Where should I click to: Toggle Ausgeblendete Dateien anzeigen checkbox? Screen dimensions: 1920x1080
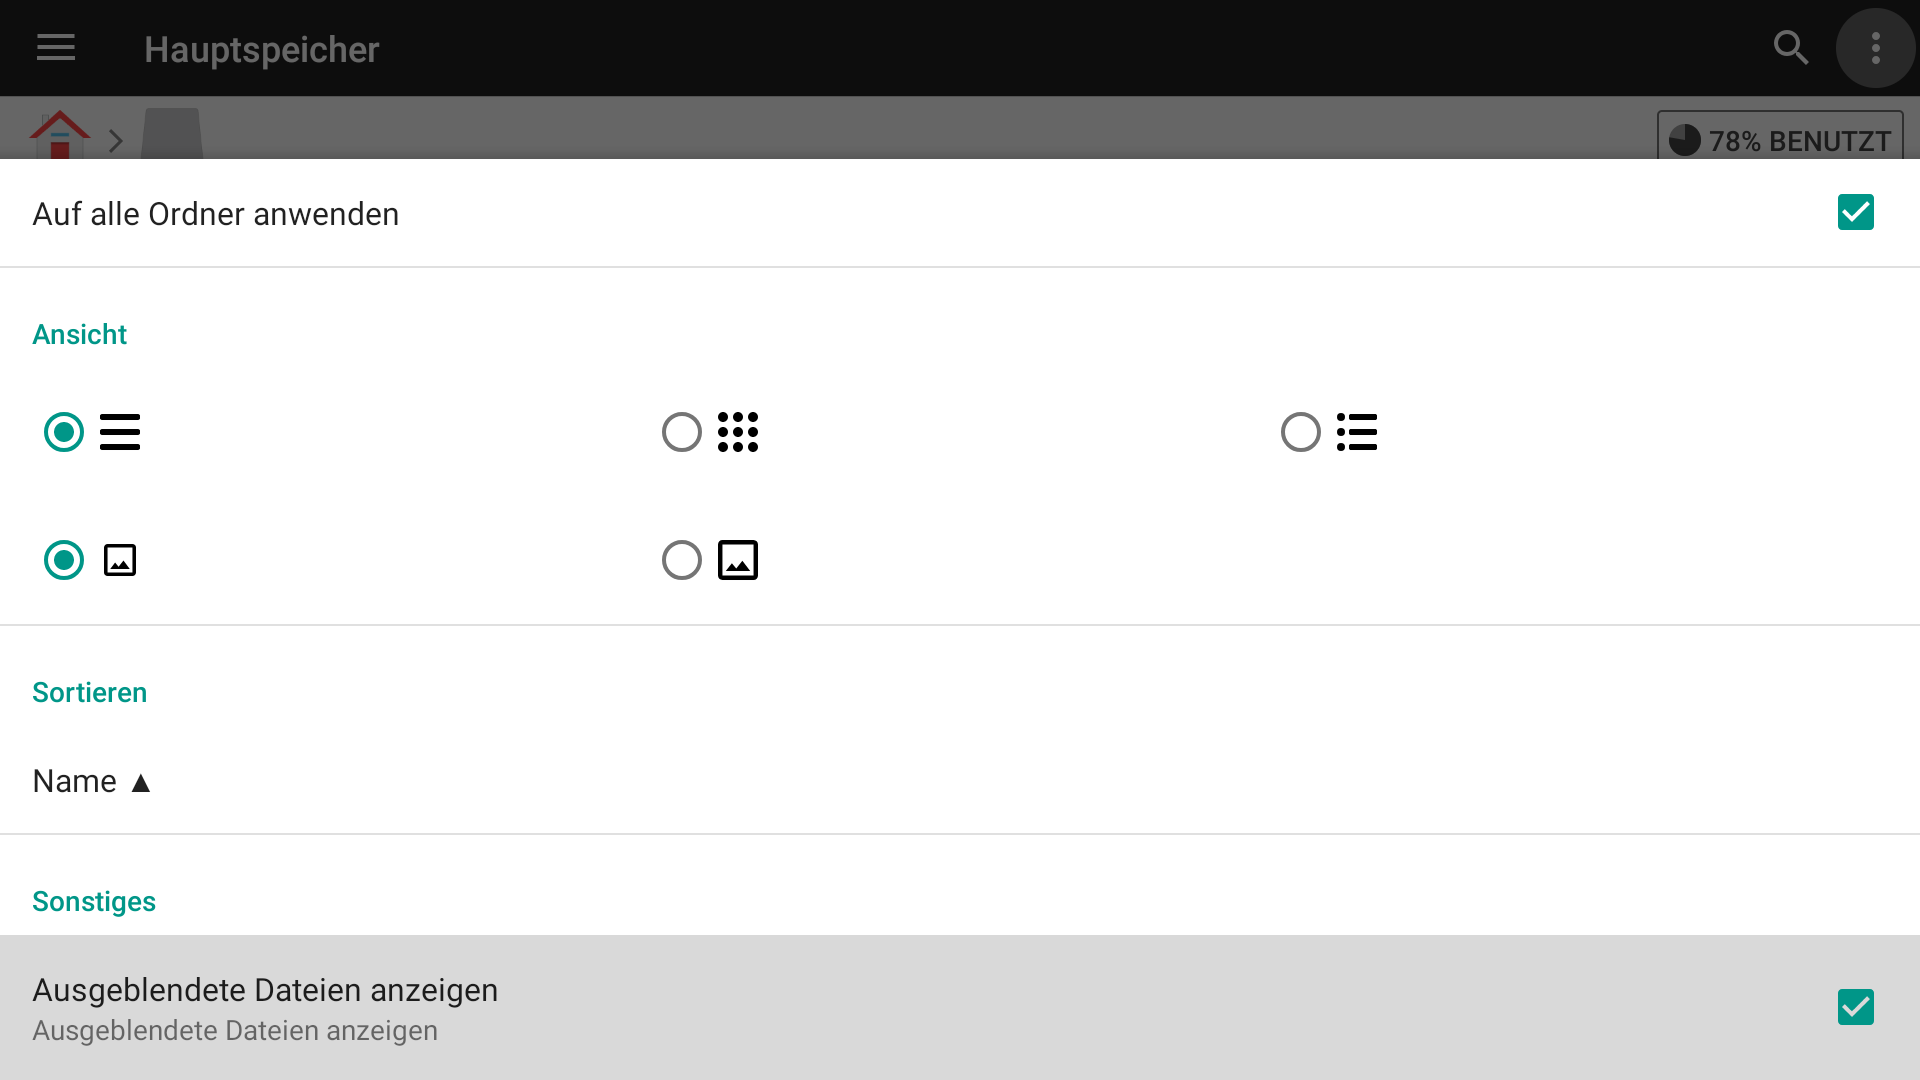coord(1856,1007)
